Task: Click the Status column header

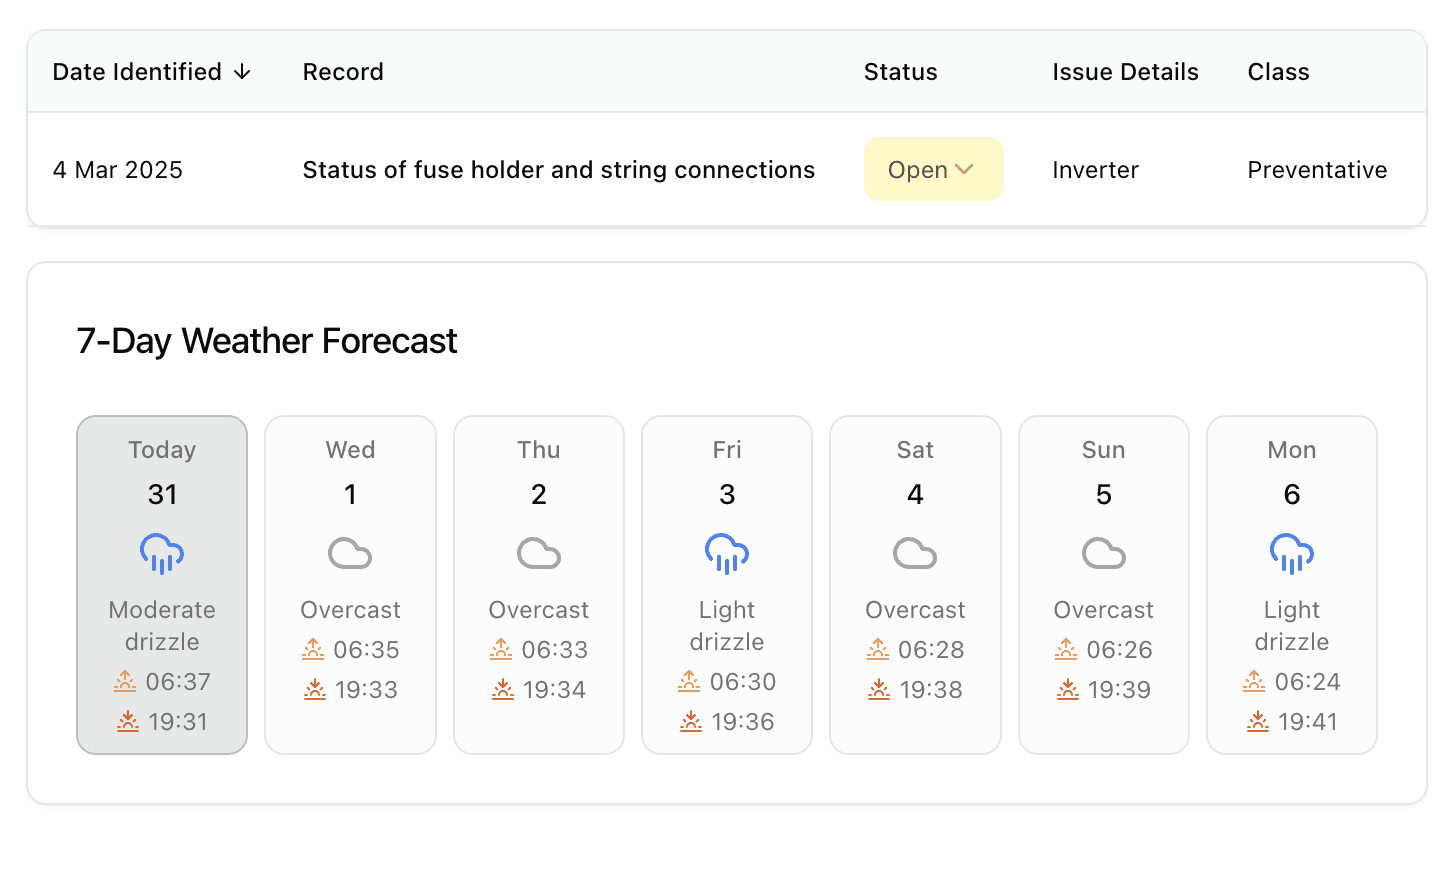Action: tap(900, 71)
